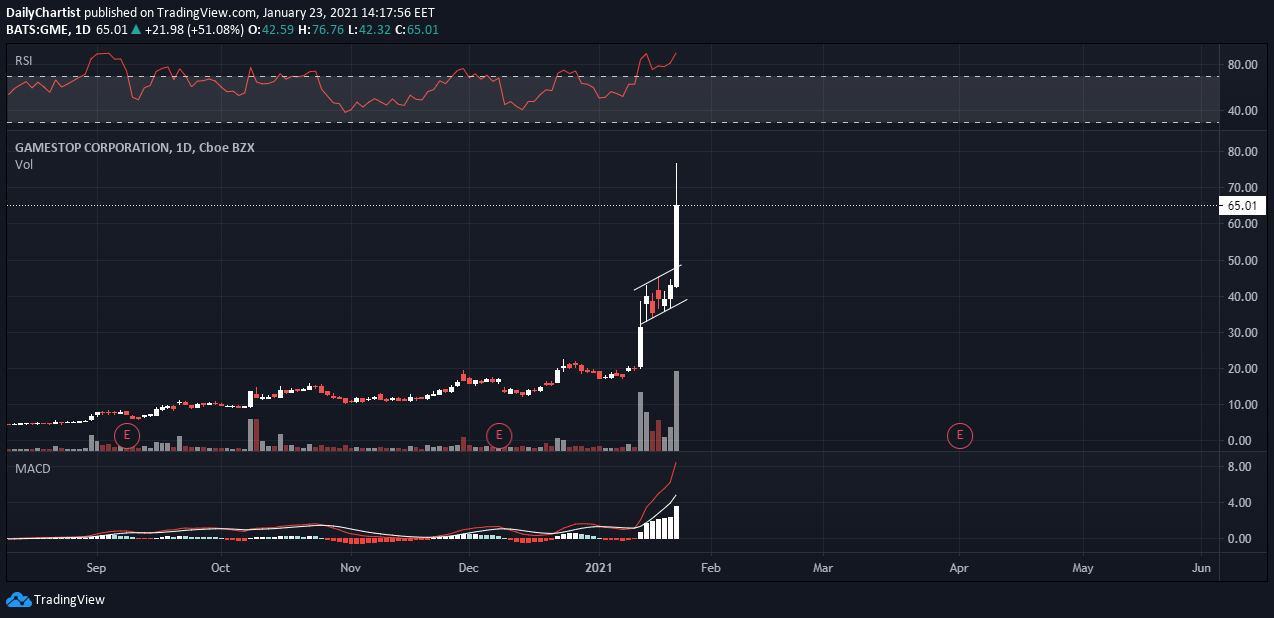The width and height of the screenshot is (1274, 618).
Task: Click the Oct label on time axis
Action: click(221, 568)
